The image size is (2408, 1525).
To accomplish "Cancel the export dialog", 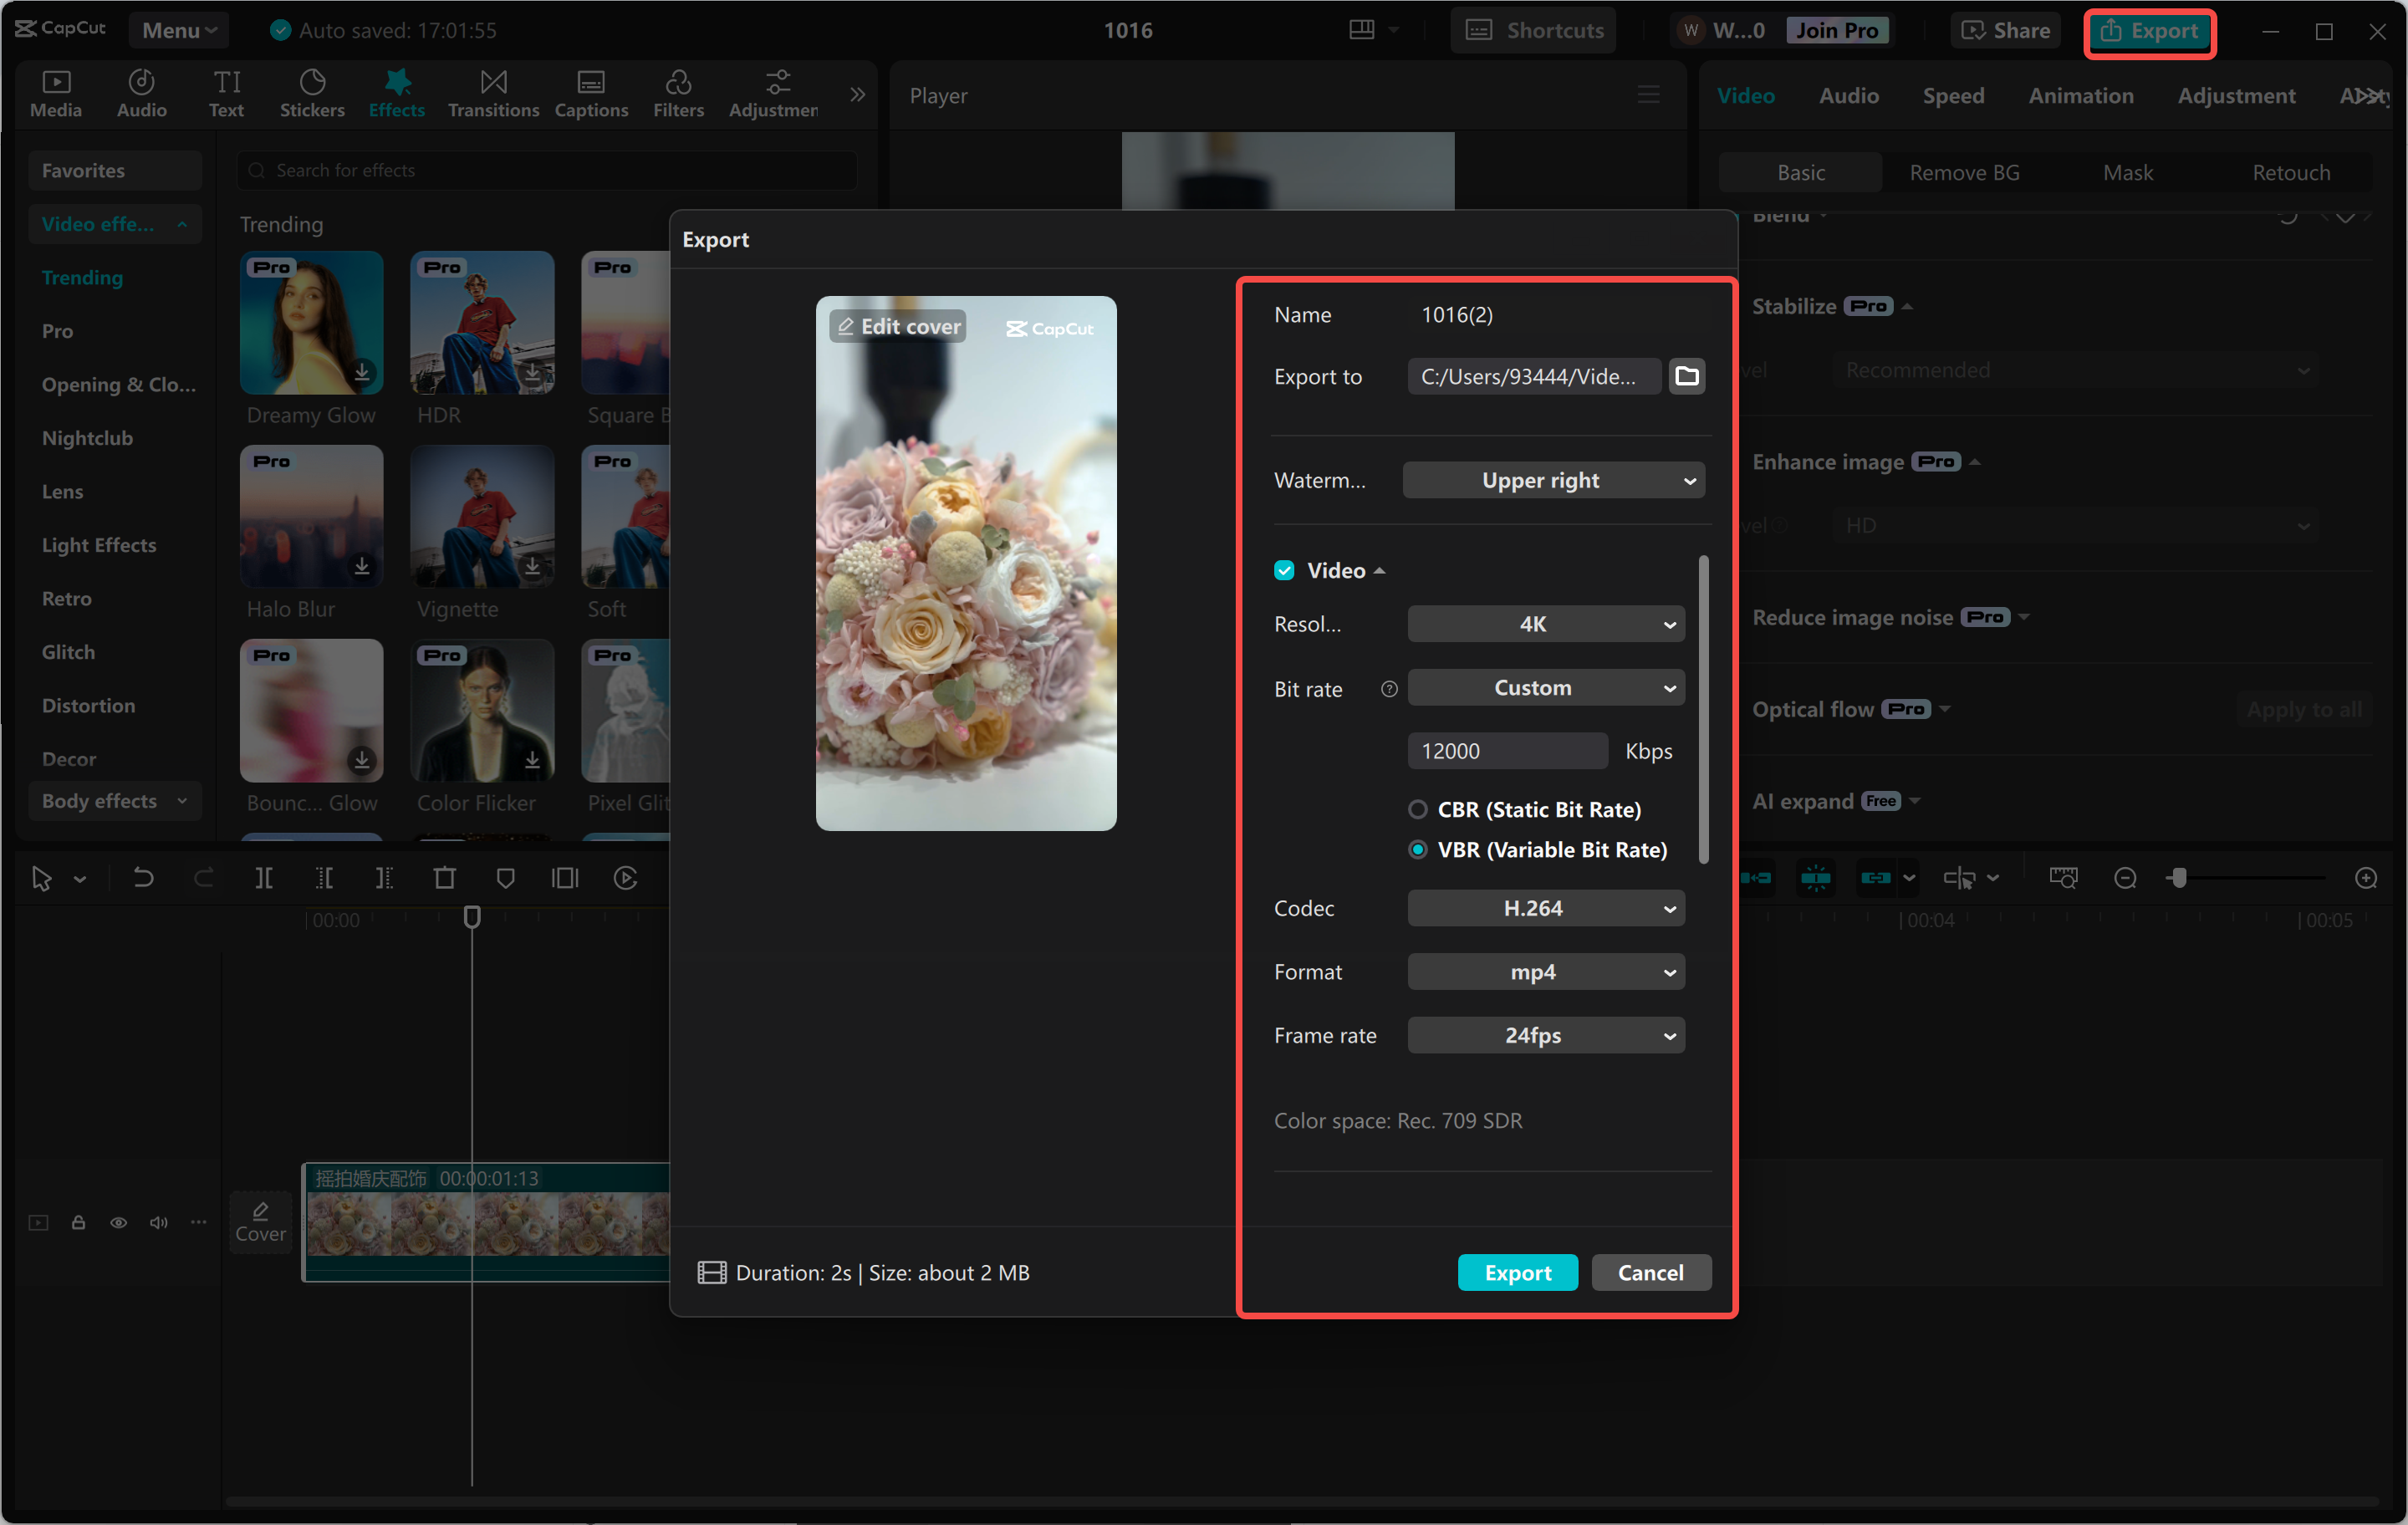I will coord(1650,1272).
